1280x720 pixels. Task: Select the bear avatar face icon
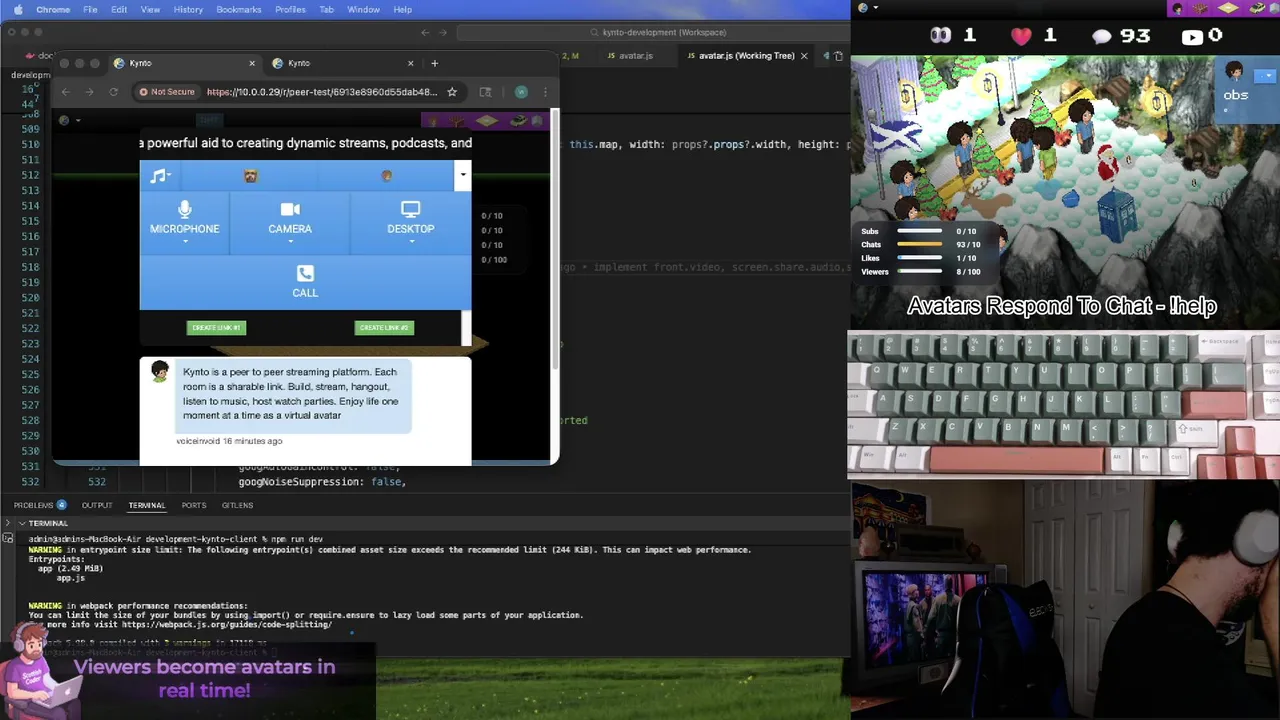tap(250, 176)
